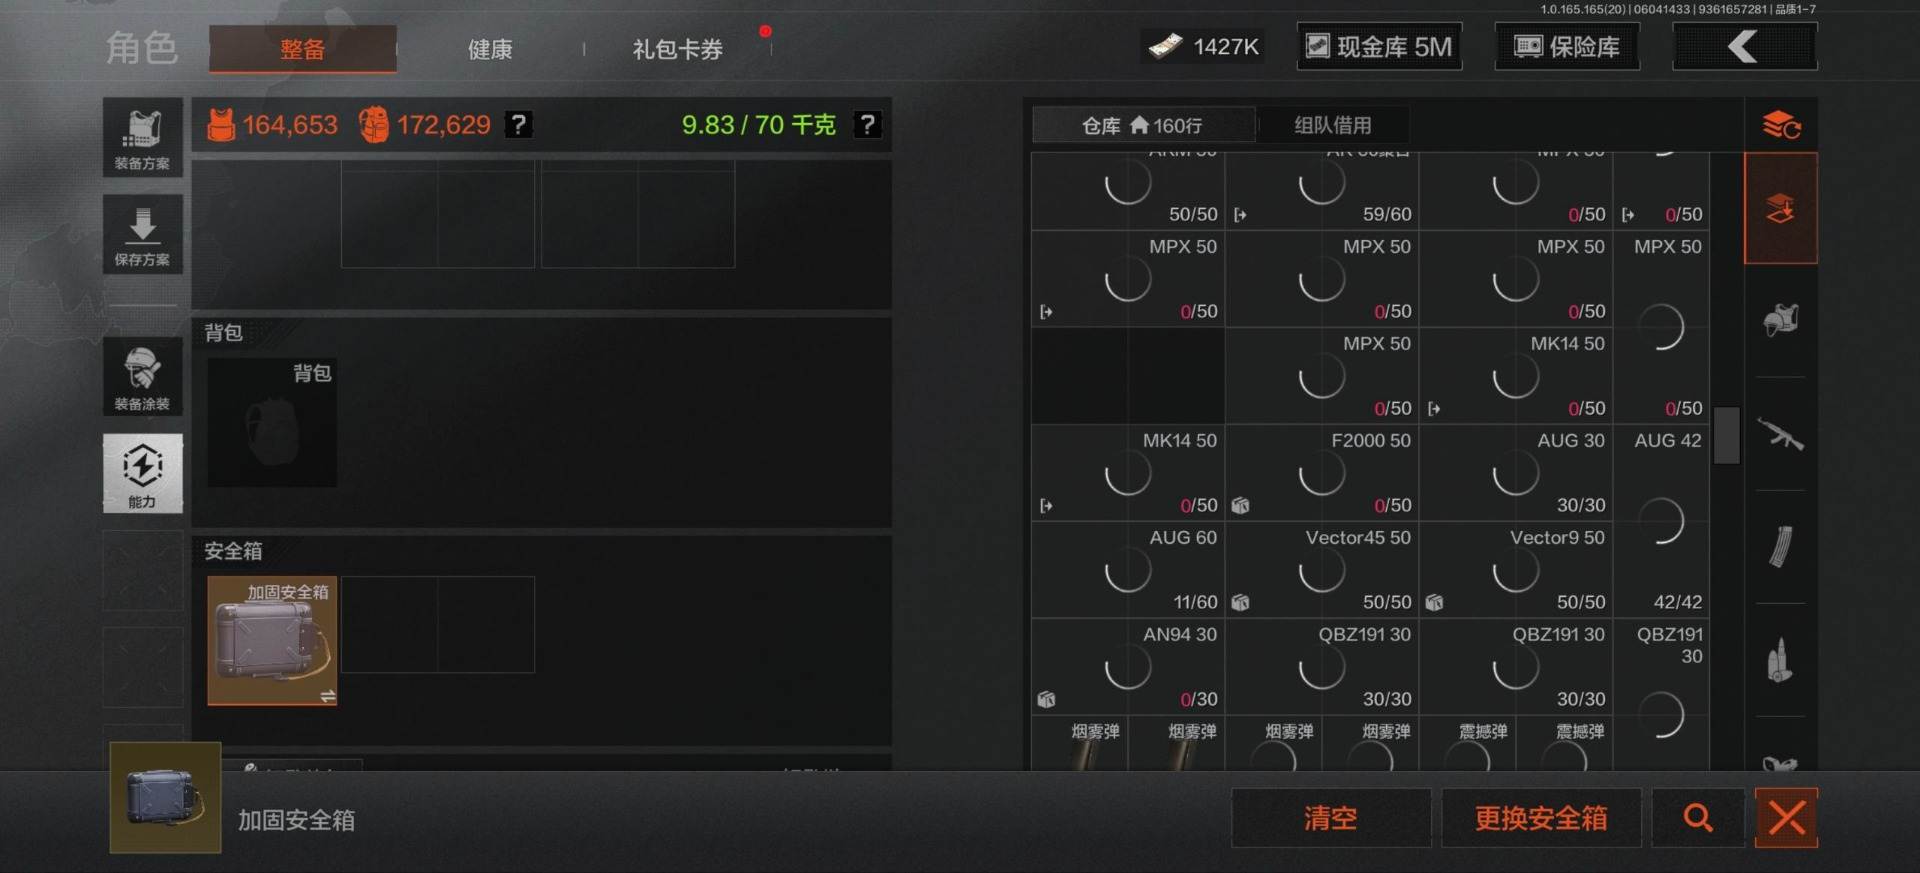Image resolution: width=1920 pixels, height=873 pixels.
Task: Open 装备涂装 helmet icon
Action: coord(142,377)
